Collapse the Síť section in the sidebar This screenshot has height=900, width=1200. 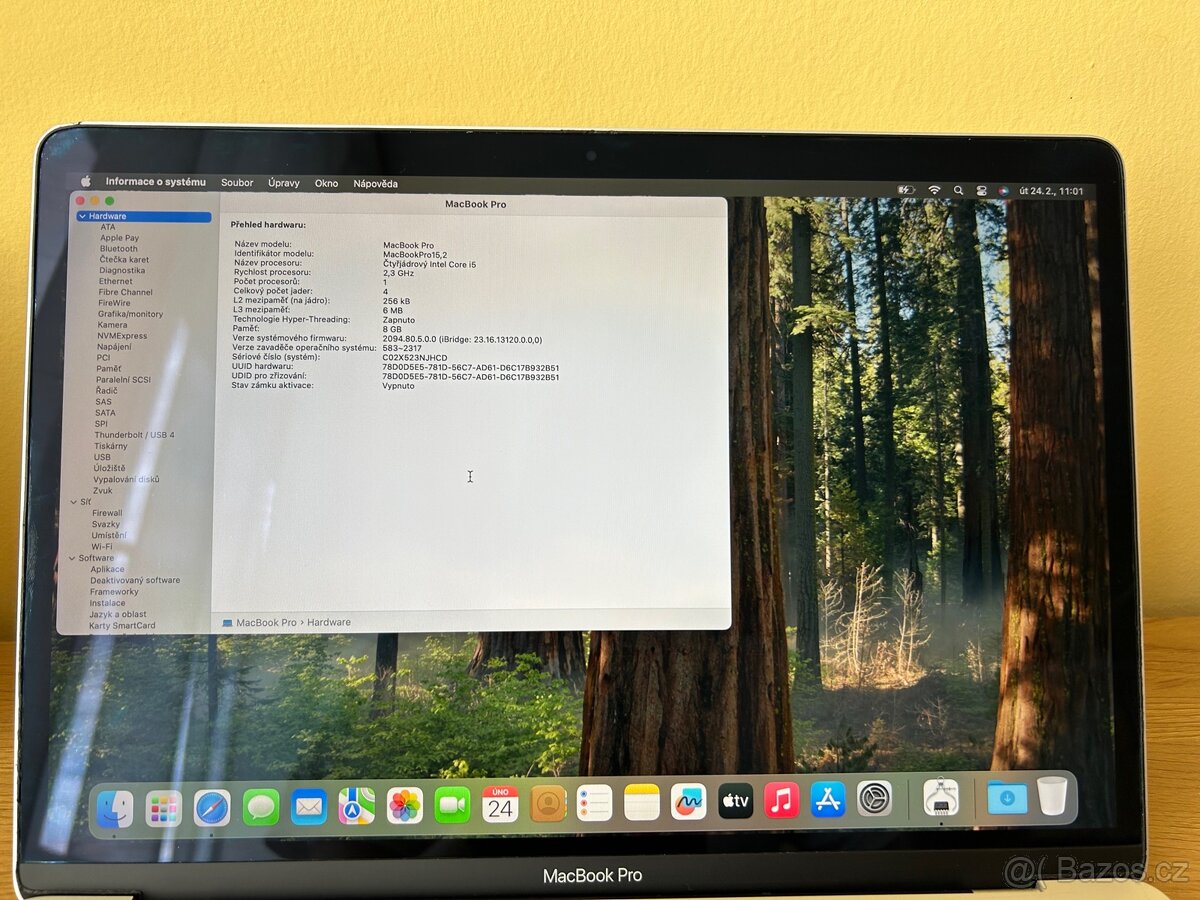74,502
